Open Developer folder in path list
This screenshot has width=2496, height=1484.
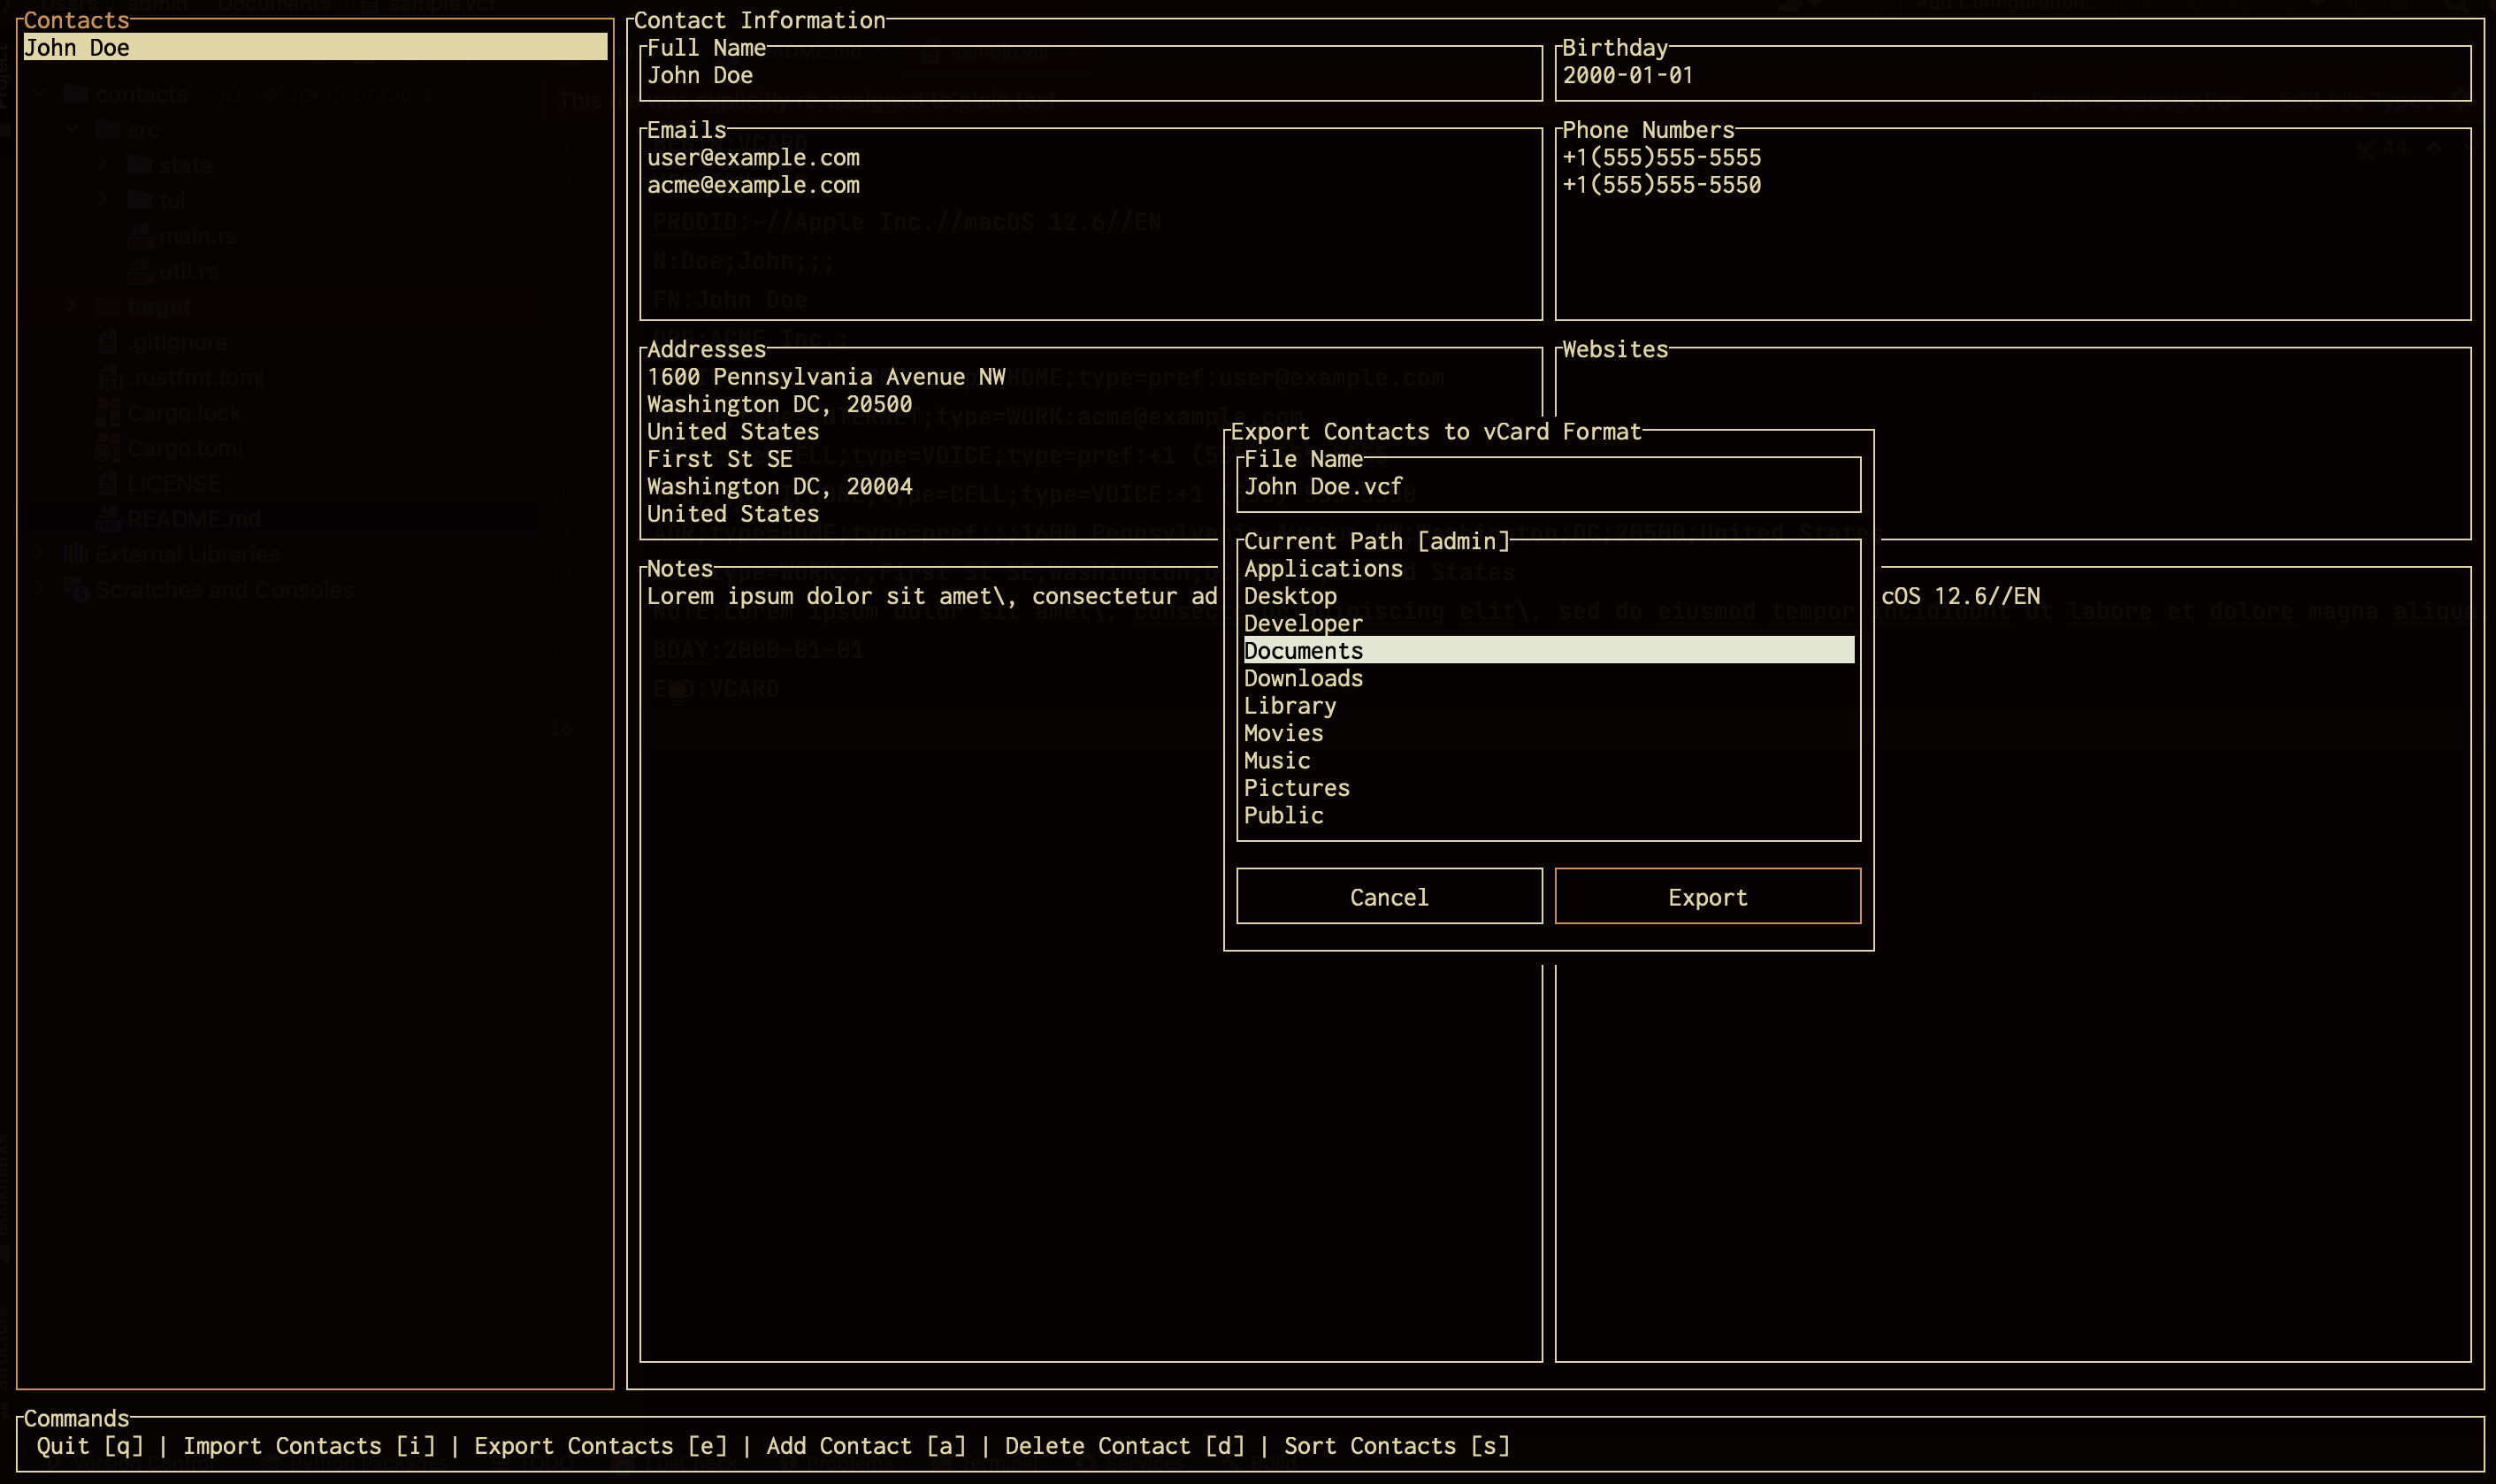[x=1303, y=623]
